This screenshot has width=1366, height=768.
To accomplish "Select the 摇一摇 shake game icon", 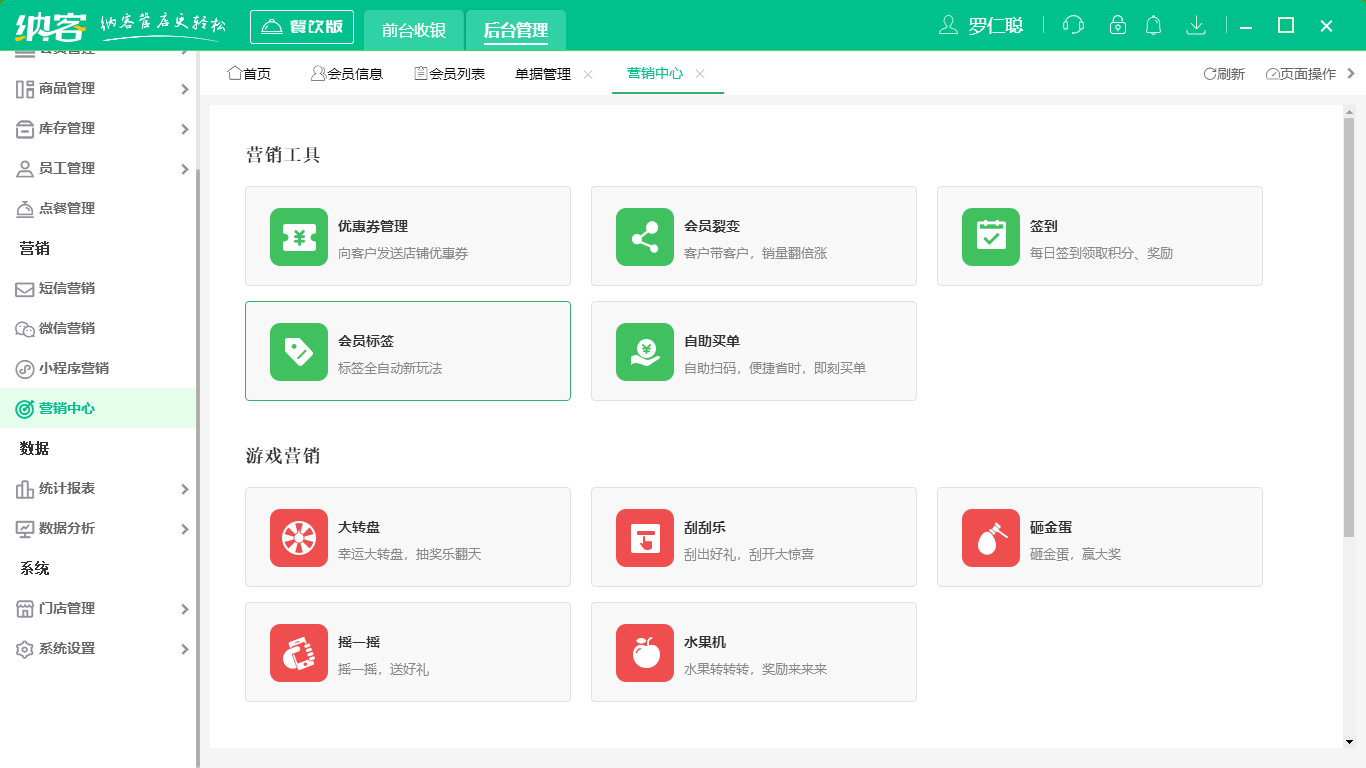I will pyautogui.click(x=298, y=652).
